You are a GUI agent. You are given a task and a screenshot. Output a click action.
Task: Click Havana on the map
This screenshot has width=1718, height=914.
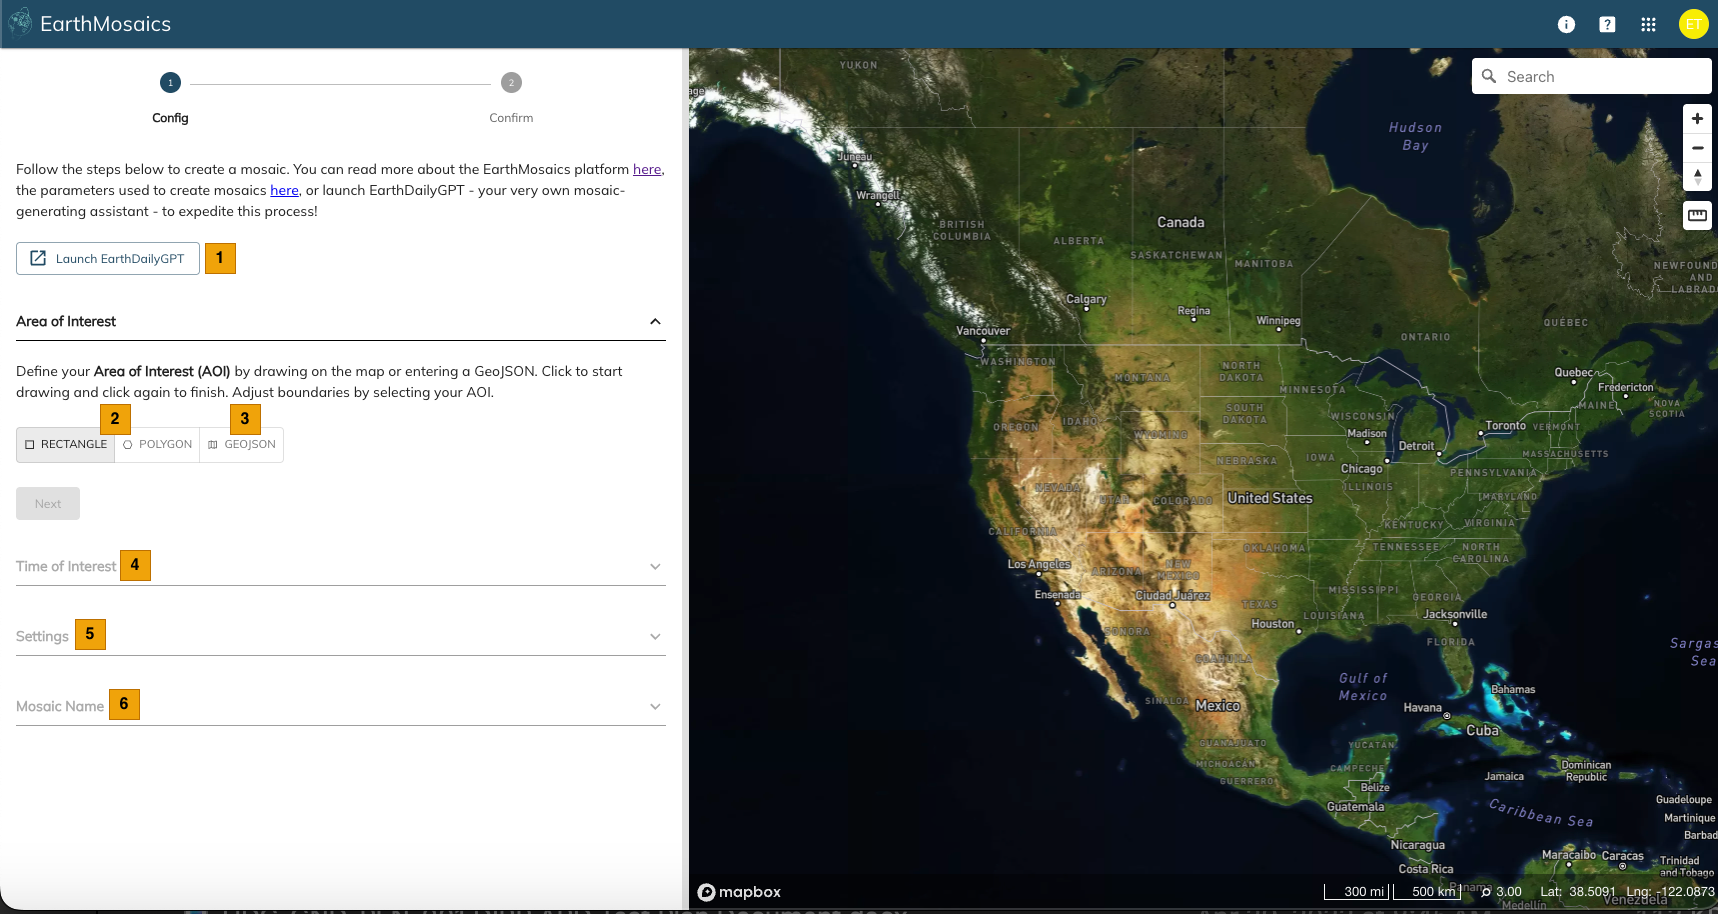[1422, 708]
